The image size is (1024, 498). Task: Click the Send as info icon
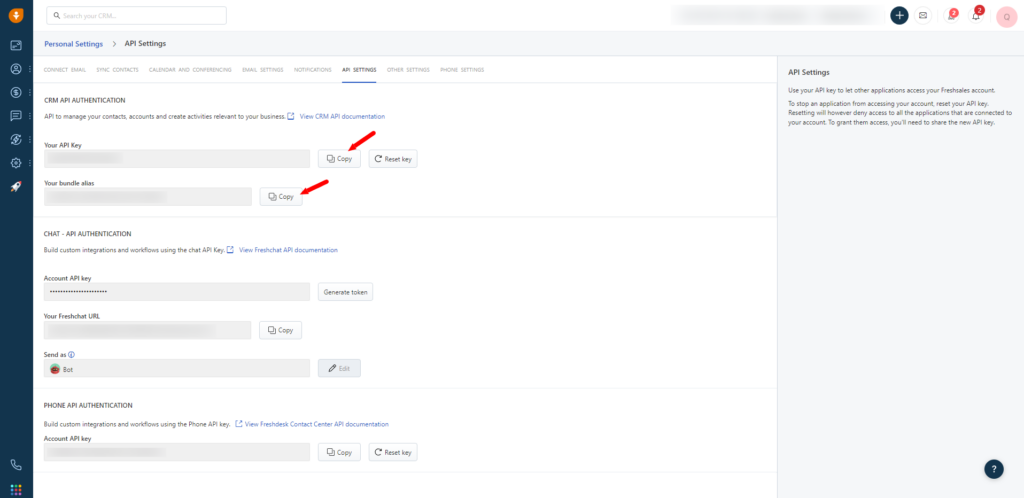[x=72, y=354]
